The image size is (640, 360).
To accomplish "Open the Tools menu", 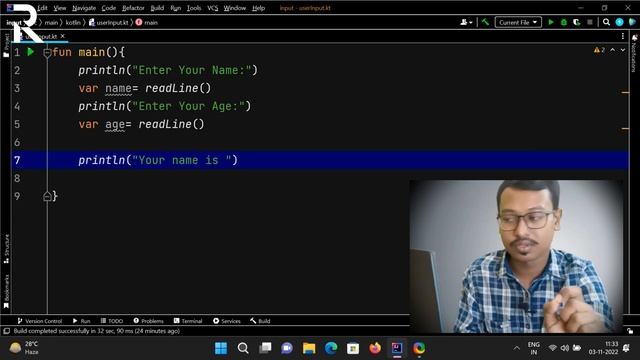I will (194, 8).
